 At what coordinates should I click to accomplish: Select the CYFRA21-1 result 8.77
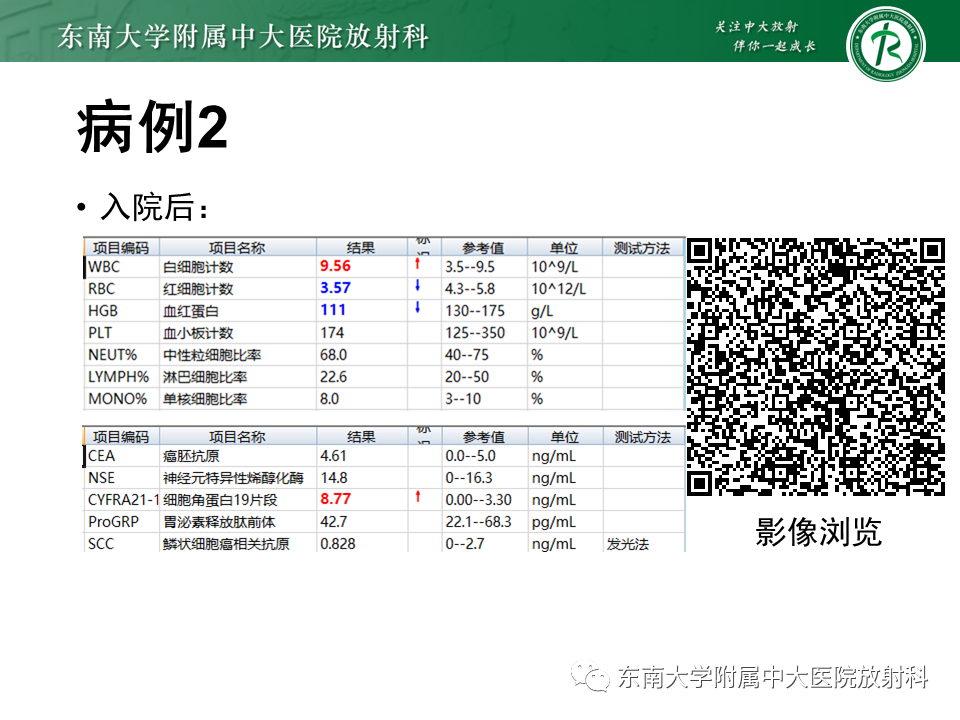pos(336,499)
